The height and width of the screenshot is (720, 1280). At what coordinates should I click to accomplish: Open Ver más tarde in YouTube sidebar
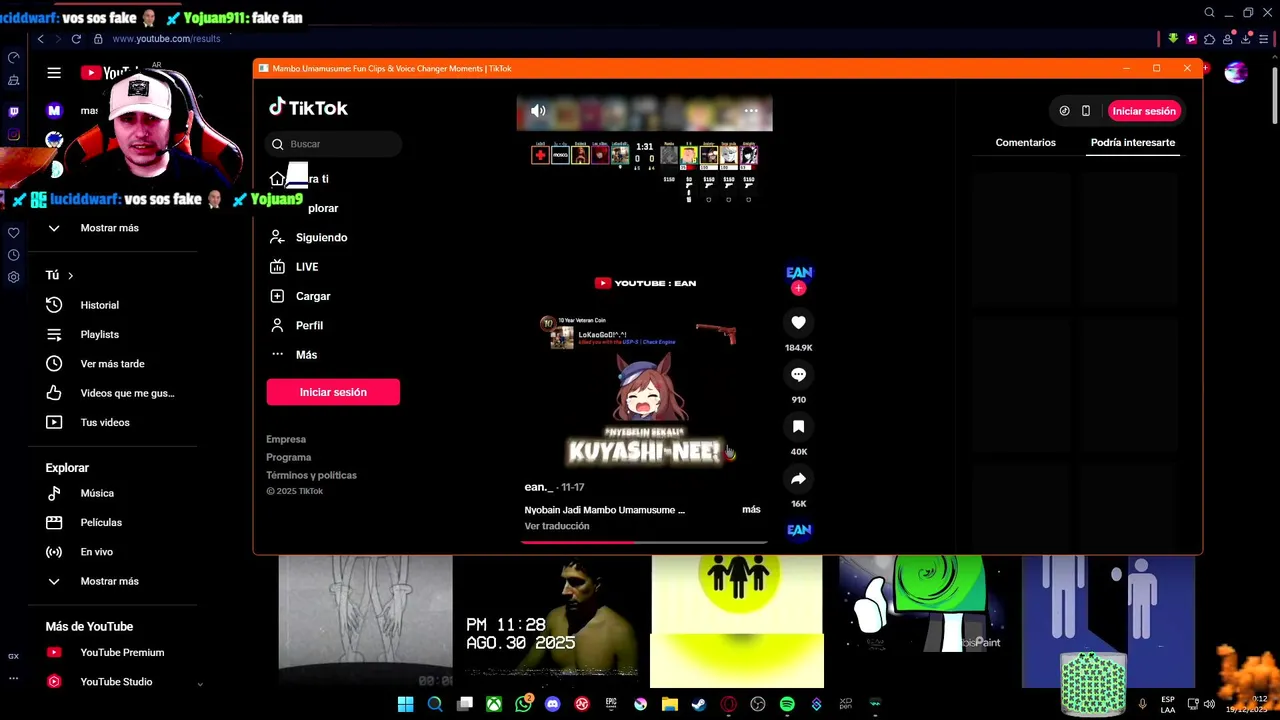[112, 364]
